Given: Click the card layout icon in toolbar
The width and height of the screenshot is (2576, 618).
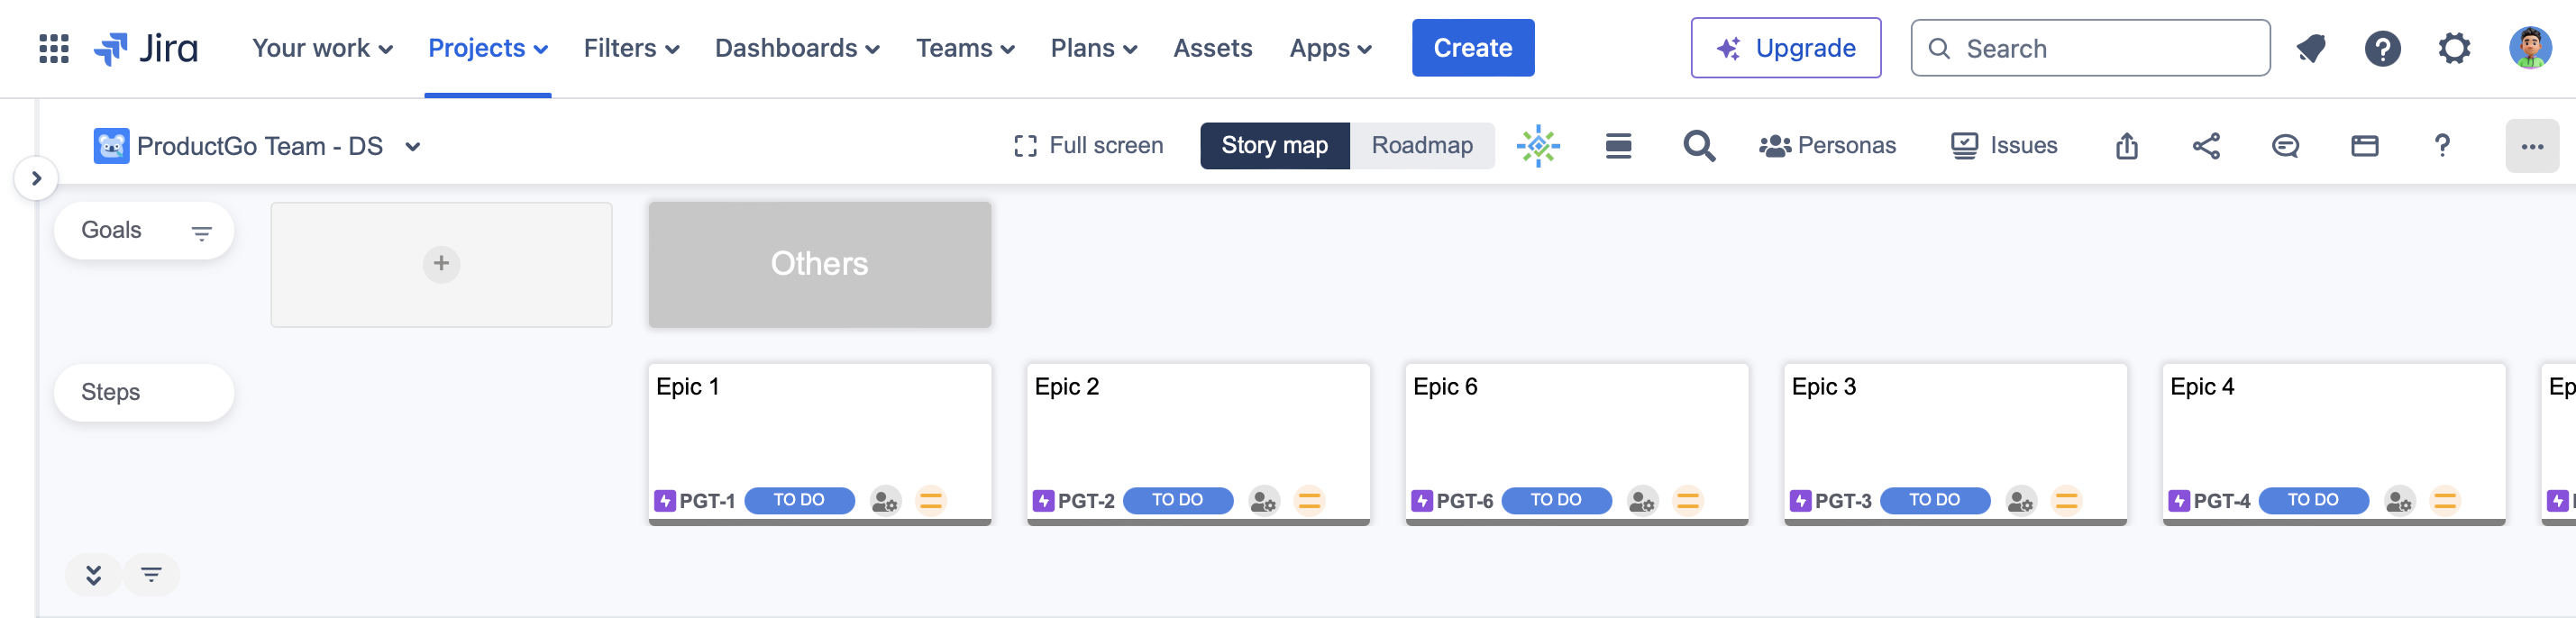Looking at the screenshot, I should [2364, 146].
